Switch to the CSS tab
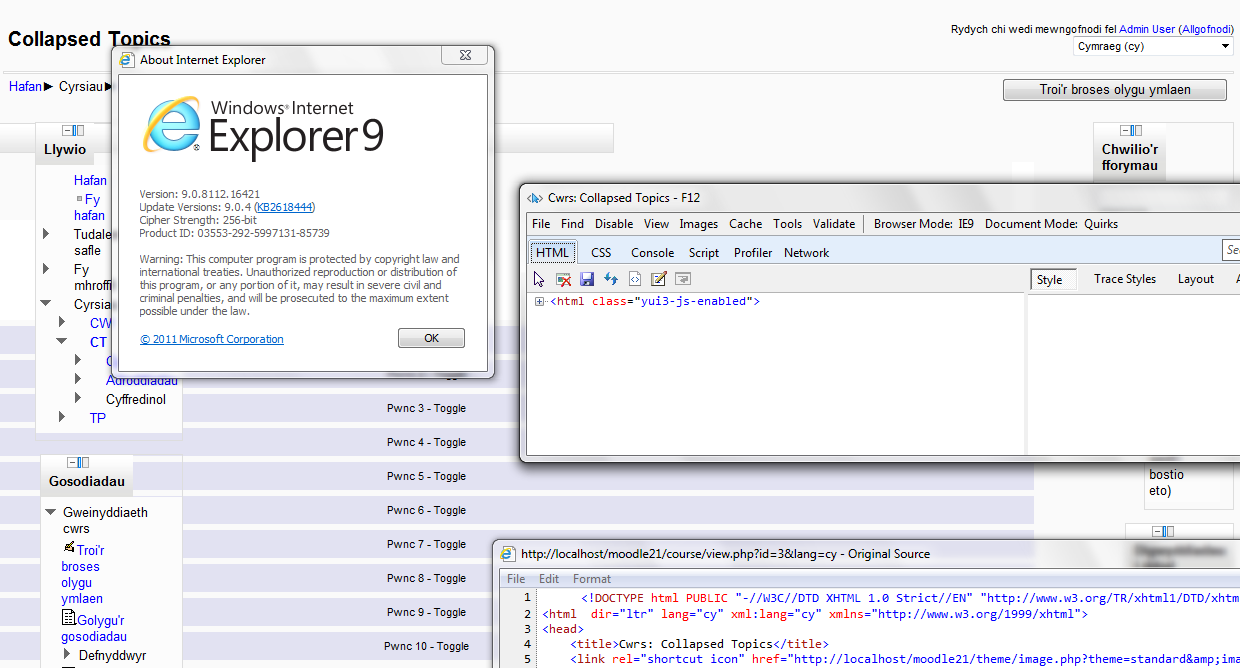 point(601,253)
